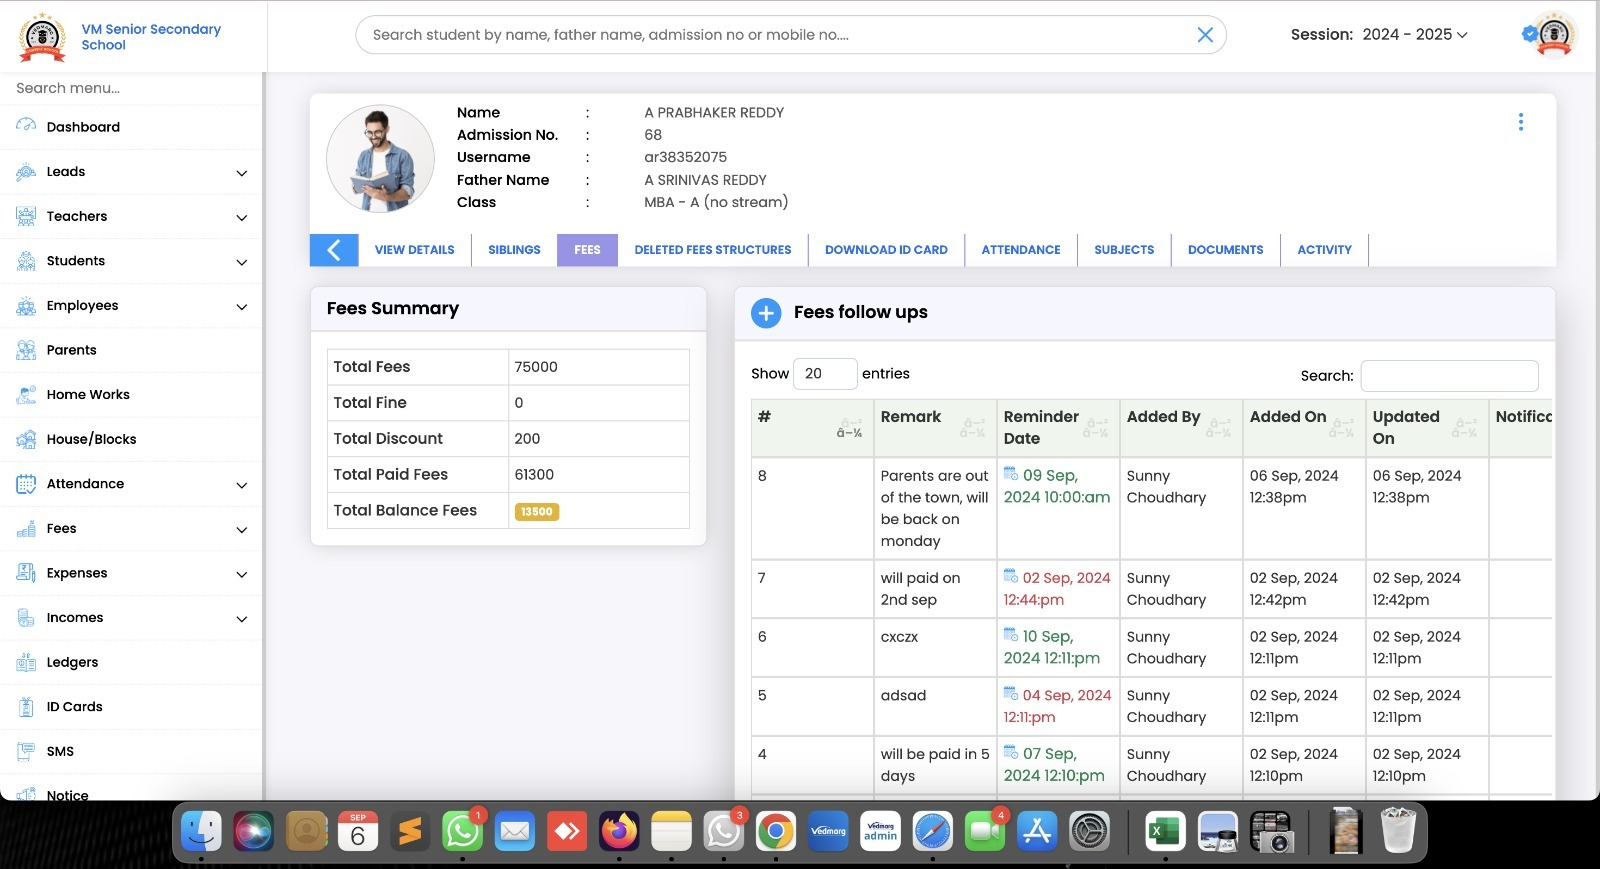Click the Incomes sidebar icon
Image resolution: width=1600 pixels, height=869 pixels.
(26, 618)
